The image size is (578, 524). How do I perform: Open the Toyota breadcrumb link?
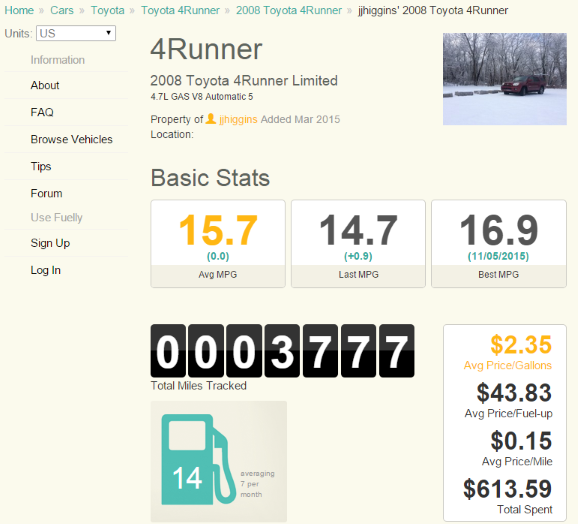tap(108, 10)
